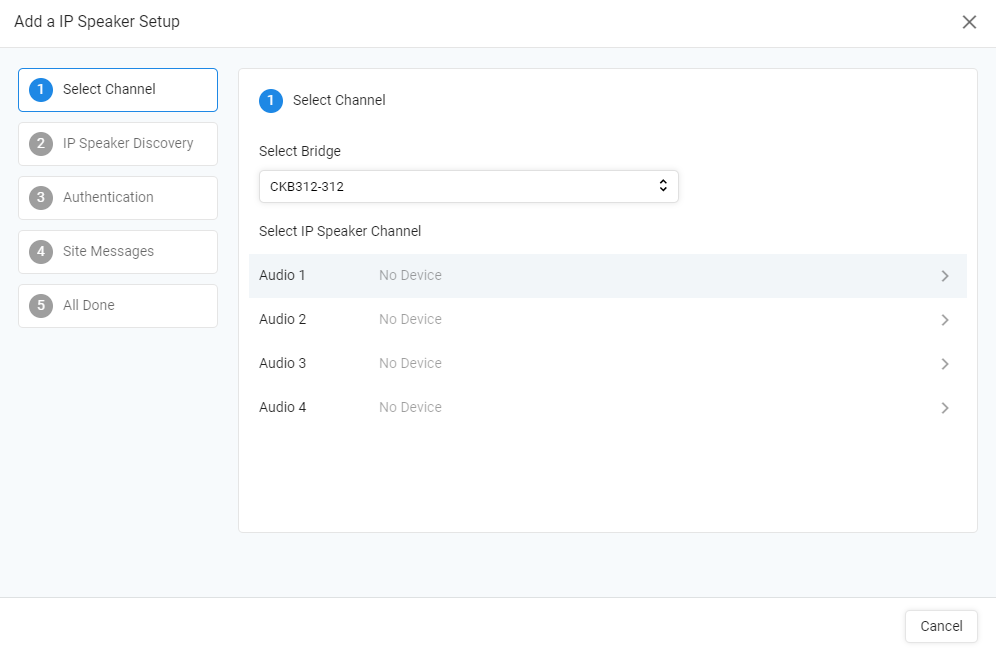Go to All Done step
Screen dimensions: 996x650
click(118, 306)
